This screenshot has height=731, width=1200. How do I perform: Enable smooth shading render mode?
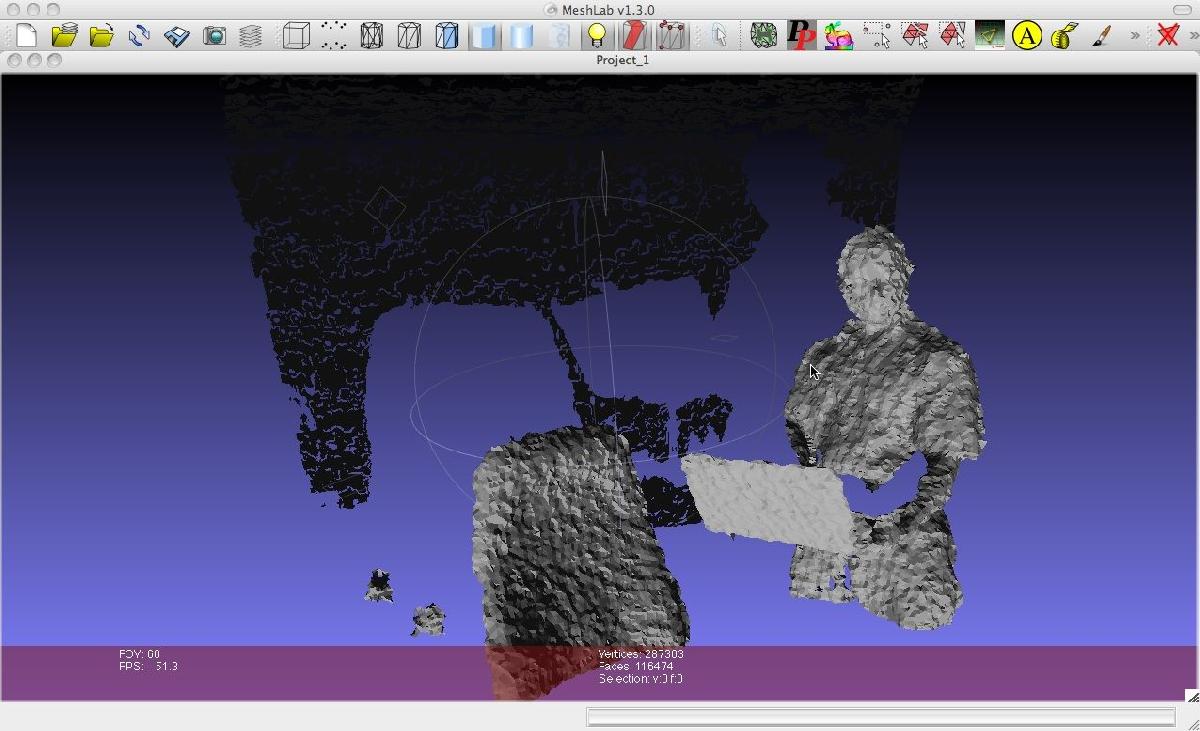pos(521,36)
